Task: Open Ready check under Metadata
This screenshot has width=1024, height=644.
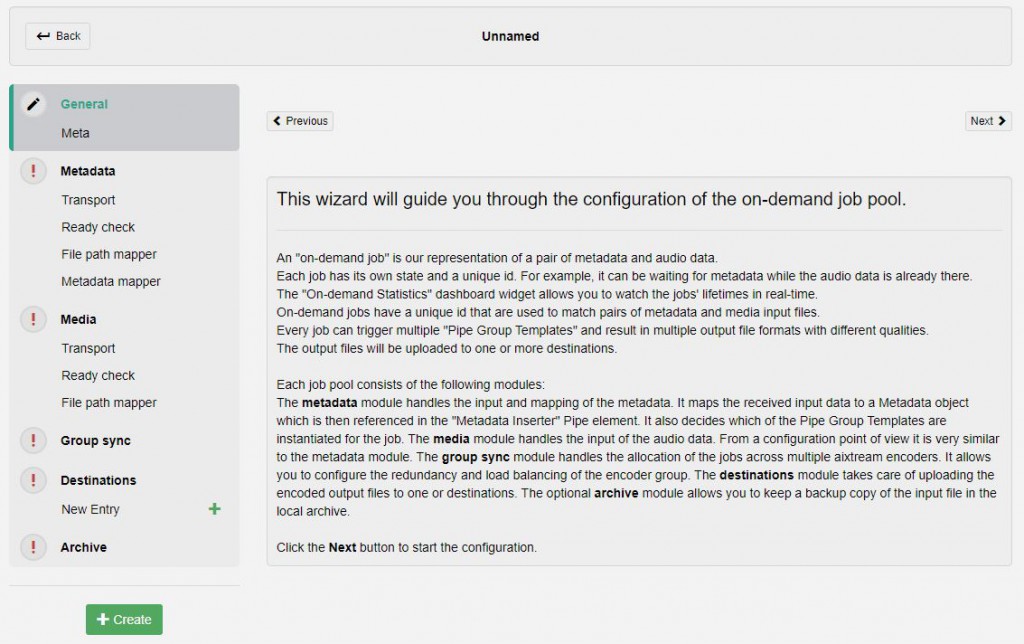Action: tap(98, 227)
